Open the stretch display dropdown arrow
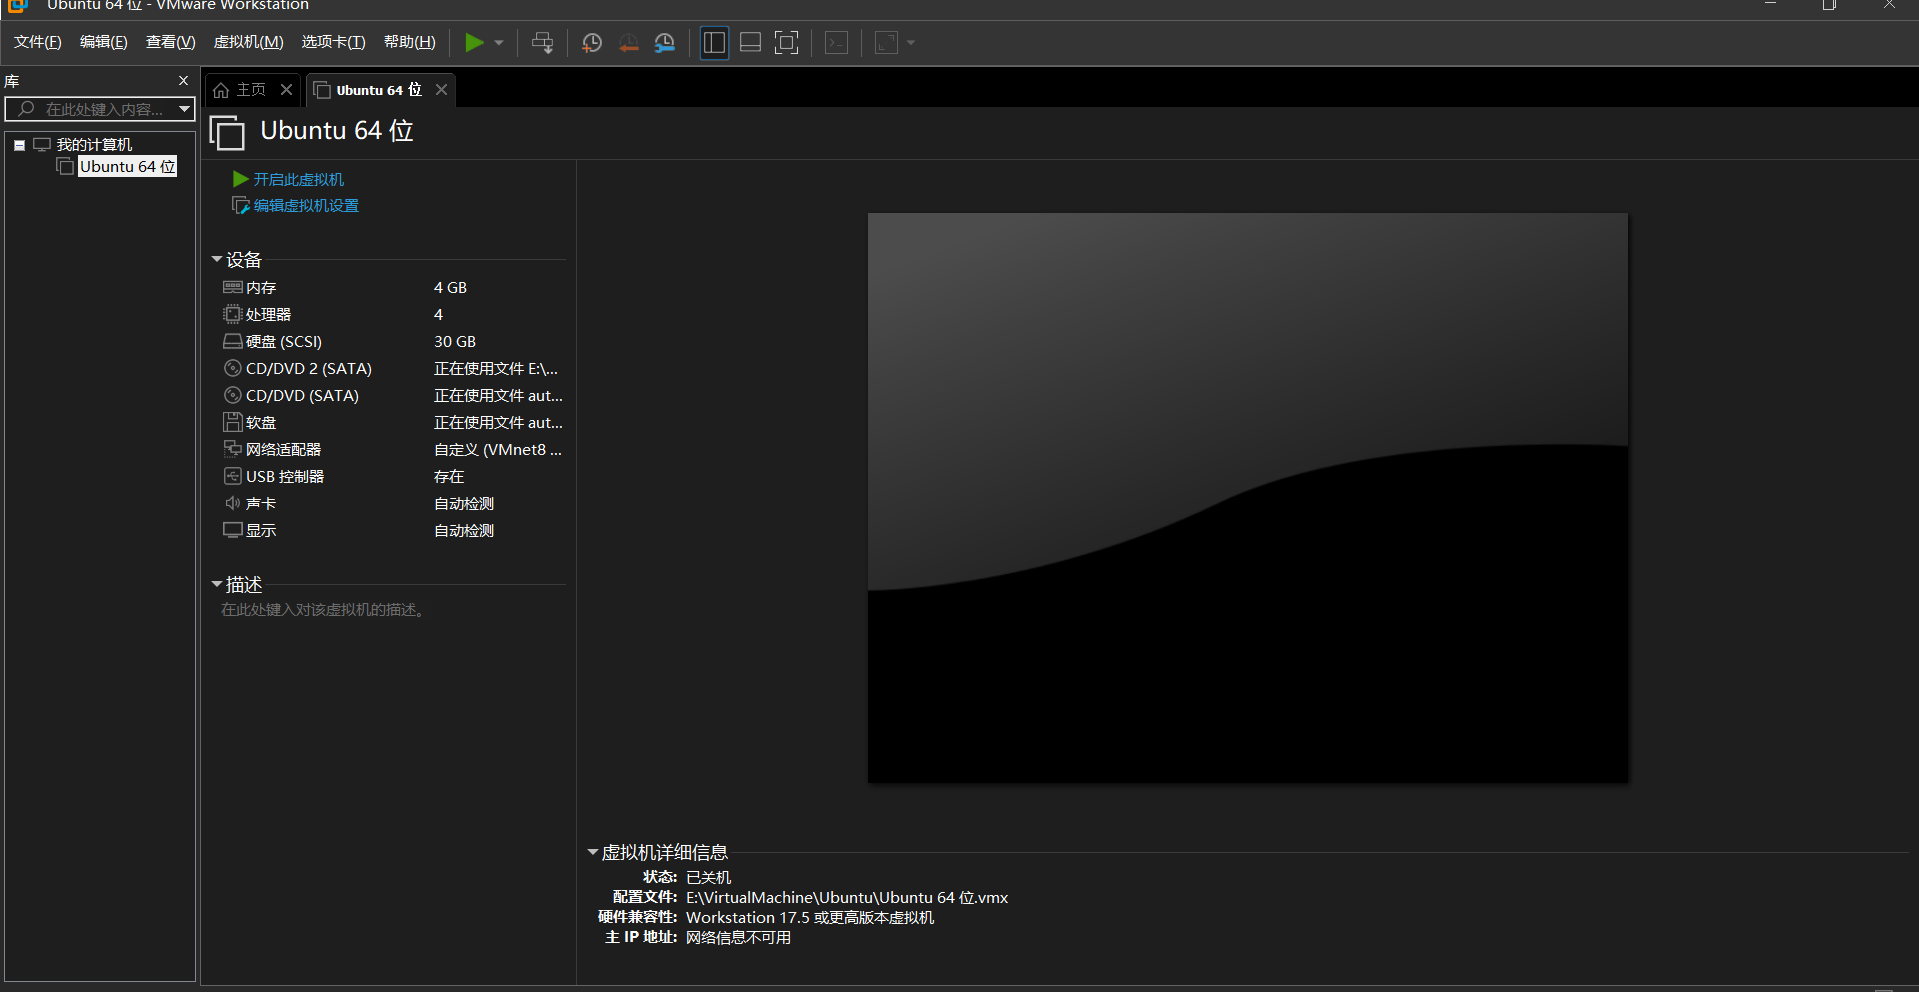1919x992 pixels. click(x=911, y=43)
